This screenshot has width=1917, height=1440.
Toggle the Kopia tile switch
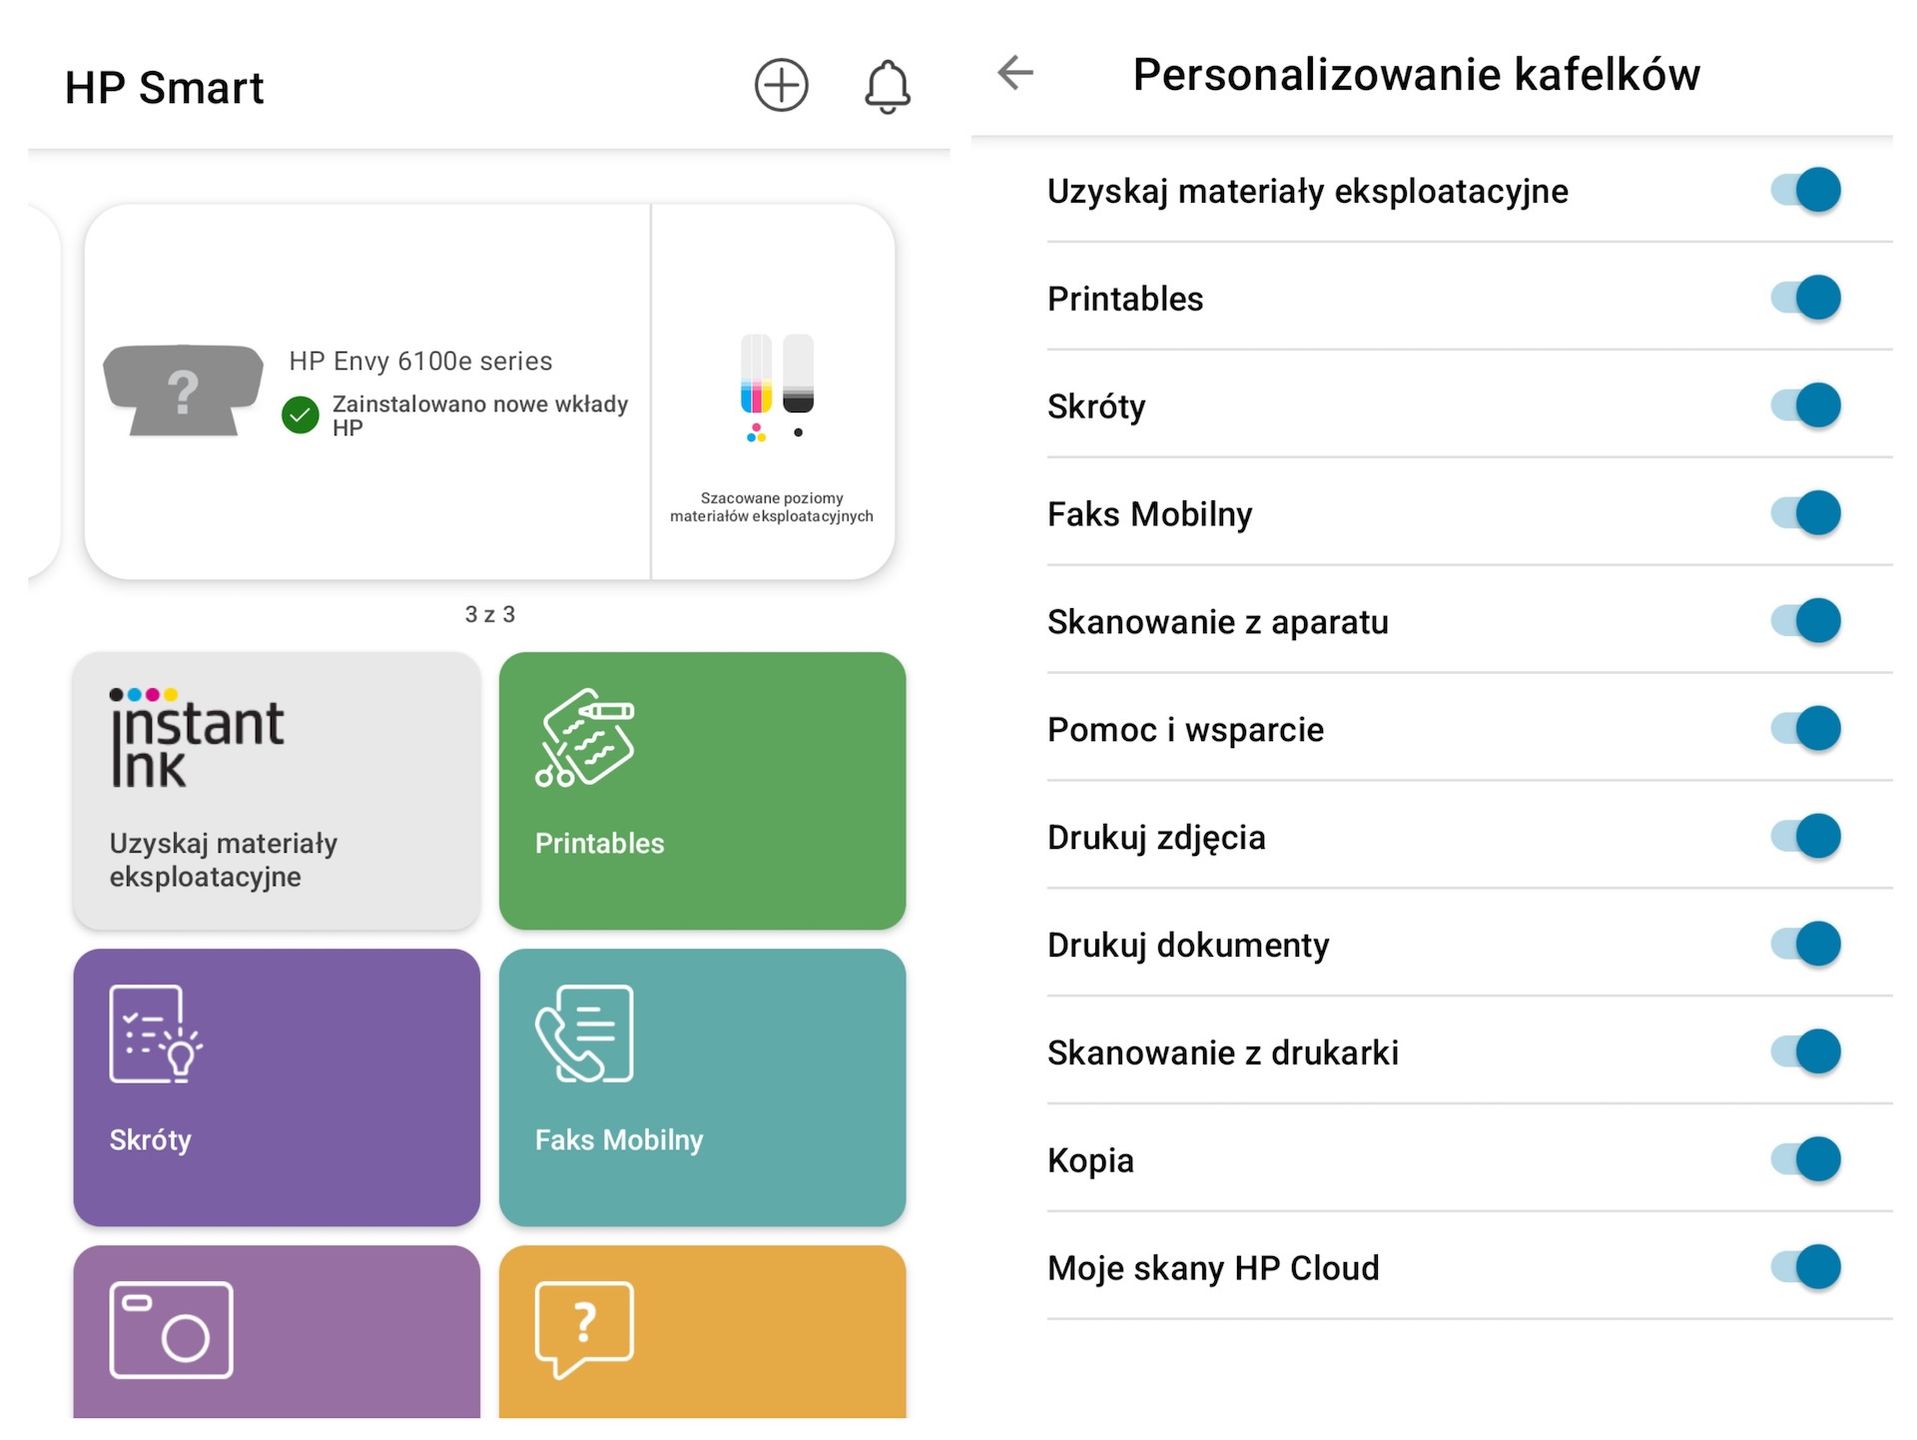(1805, 1160)
